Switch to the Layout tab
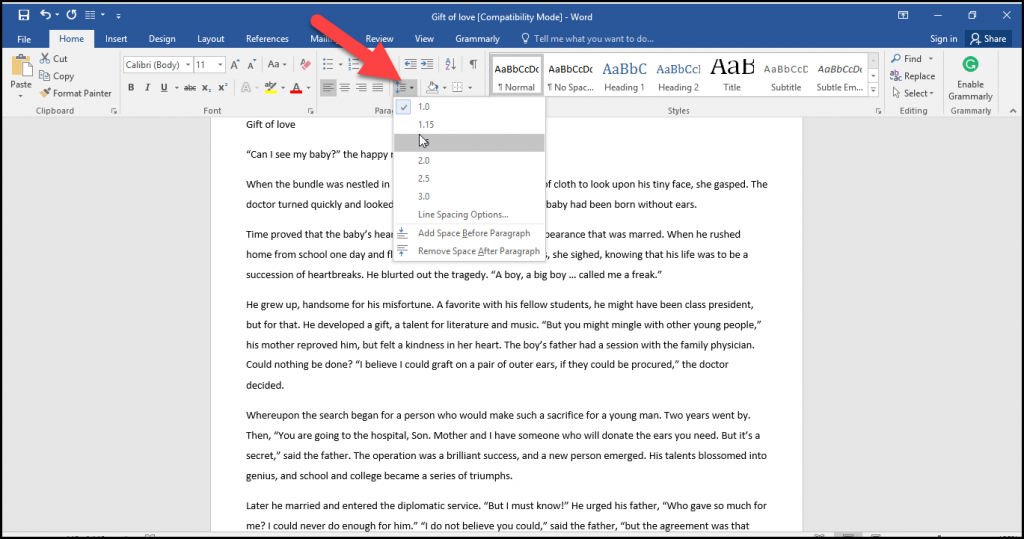1024x539 pixels. pos(211,39)
